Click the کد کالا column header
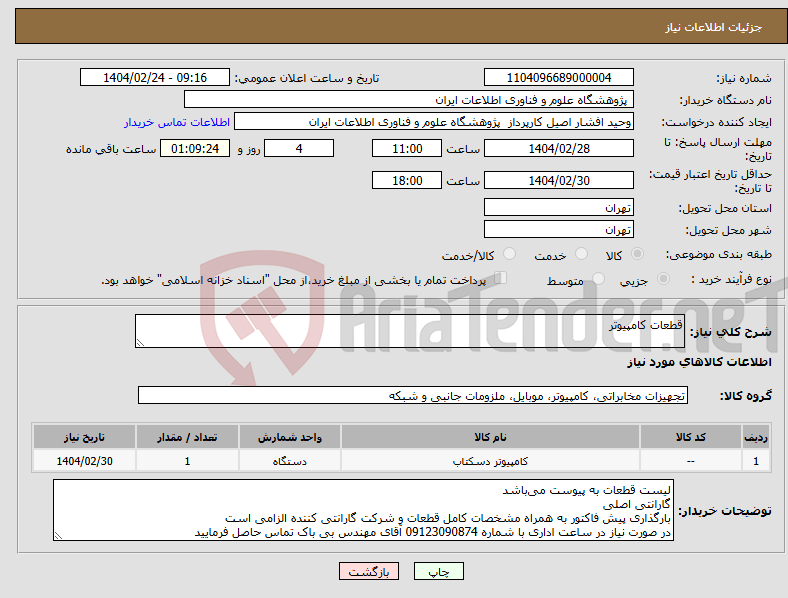The height and width of the screenshot is (598, 788). [691, 437]
